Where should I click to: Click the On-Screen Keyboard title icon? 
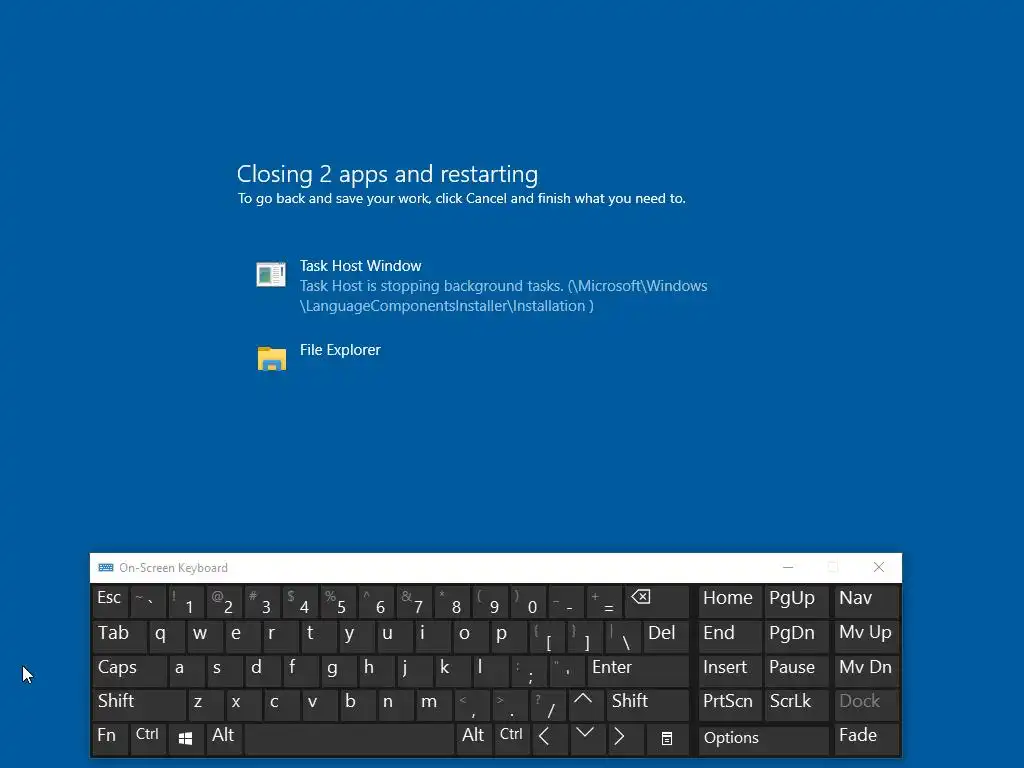click(x=106, y=568)
